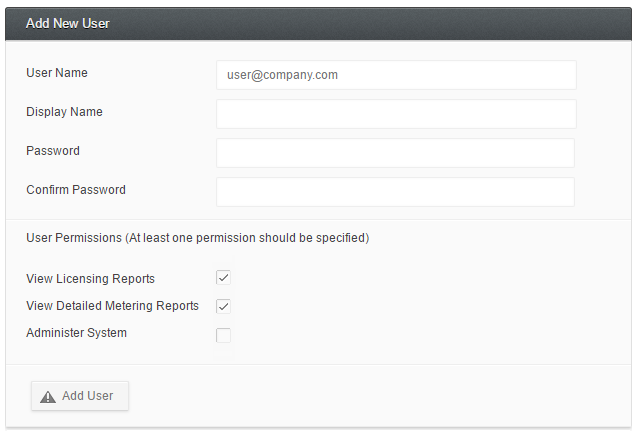The width and height of the screenshot is (636, 434).
Task: Click the divider line below Confirm Password field
Action: click(318, 220)
